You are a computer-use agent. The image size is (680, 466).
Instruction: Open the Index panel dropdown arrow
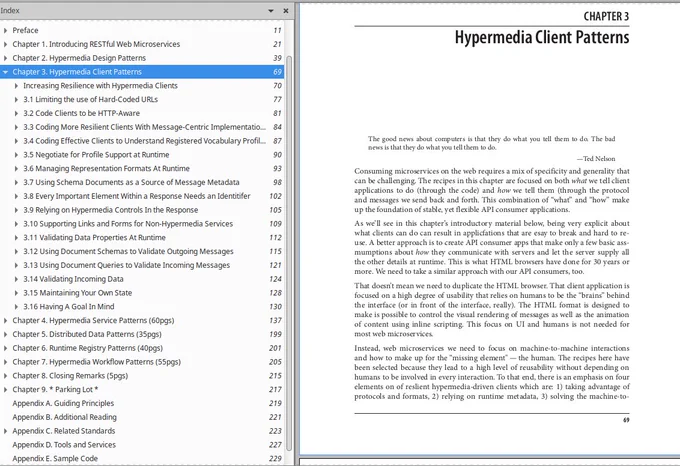click(x=271, y=11)
